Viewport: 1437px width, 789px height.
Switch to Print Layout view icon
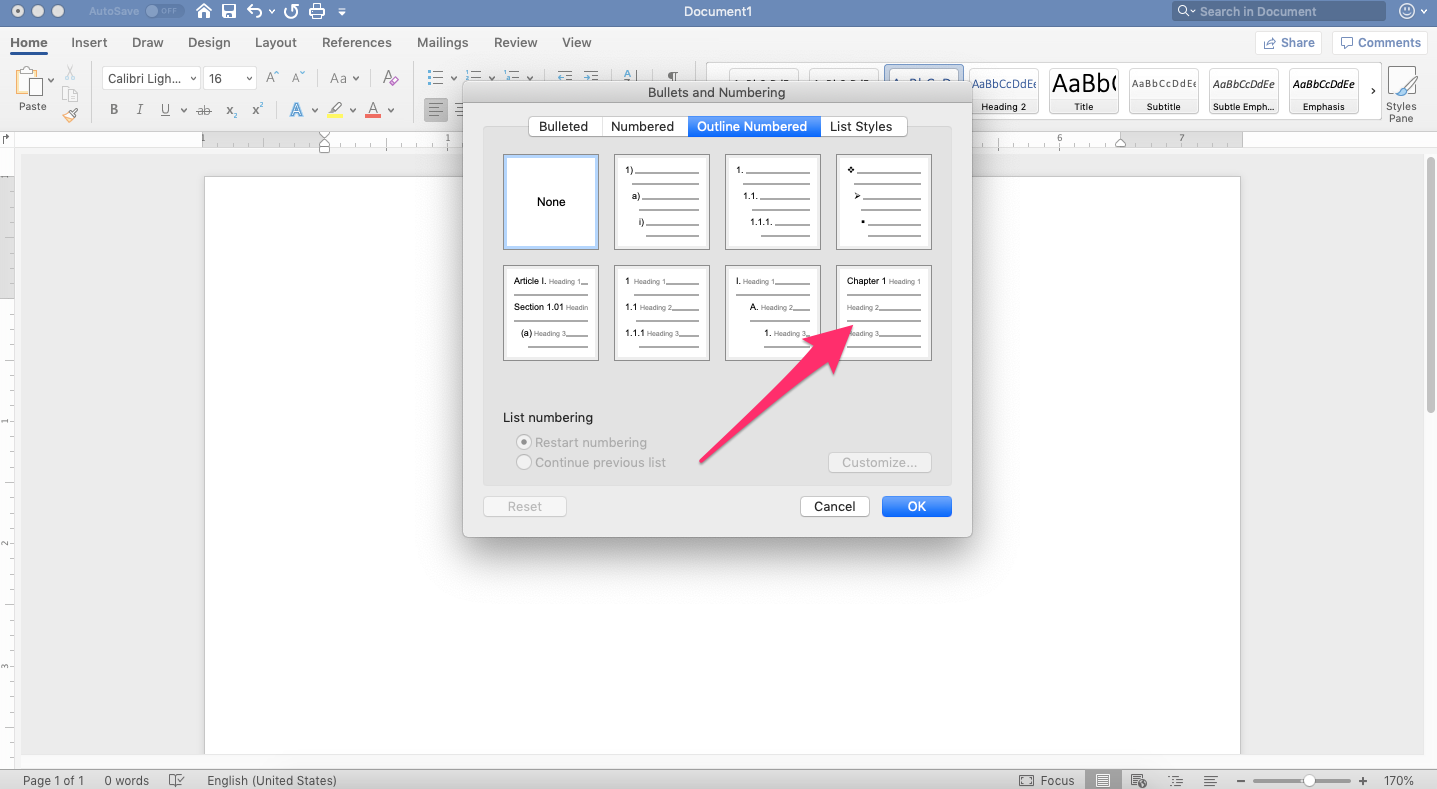[1102, 780]
